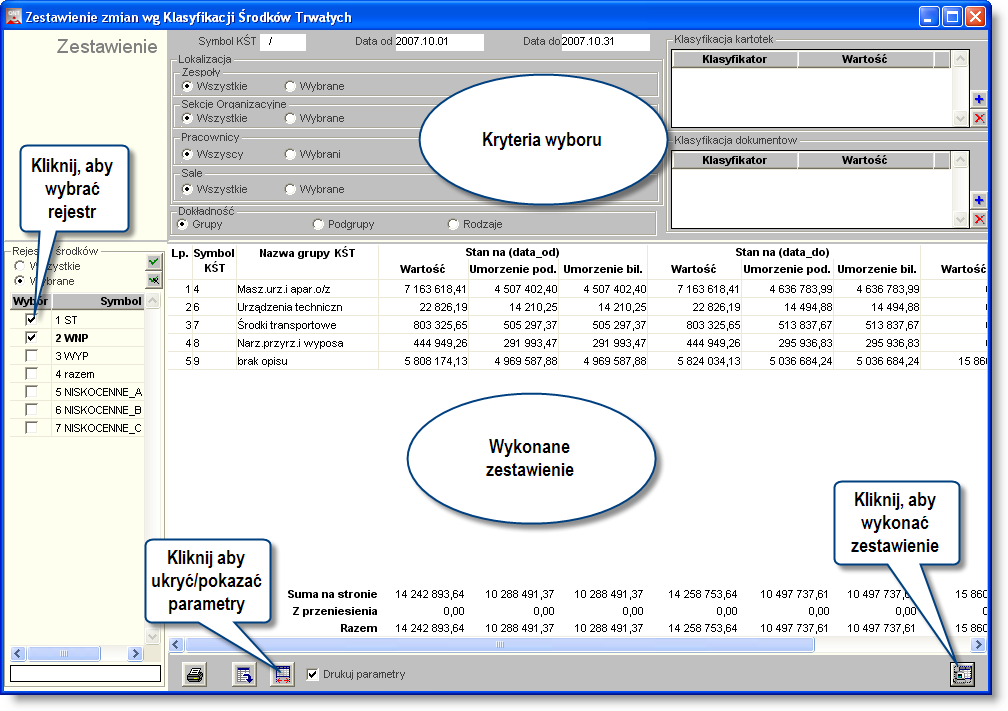Click the Klasyfikacja dokumentow scroll-up arrow
The height and width of the screenshot is (711, 1008).
click(x=960, y=159)
